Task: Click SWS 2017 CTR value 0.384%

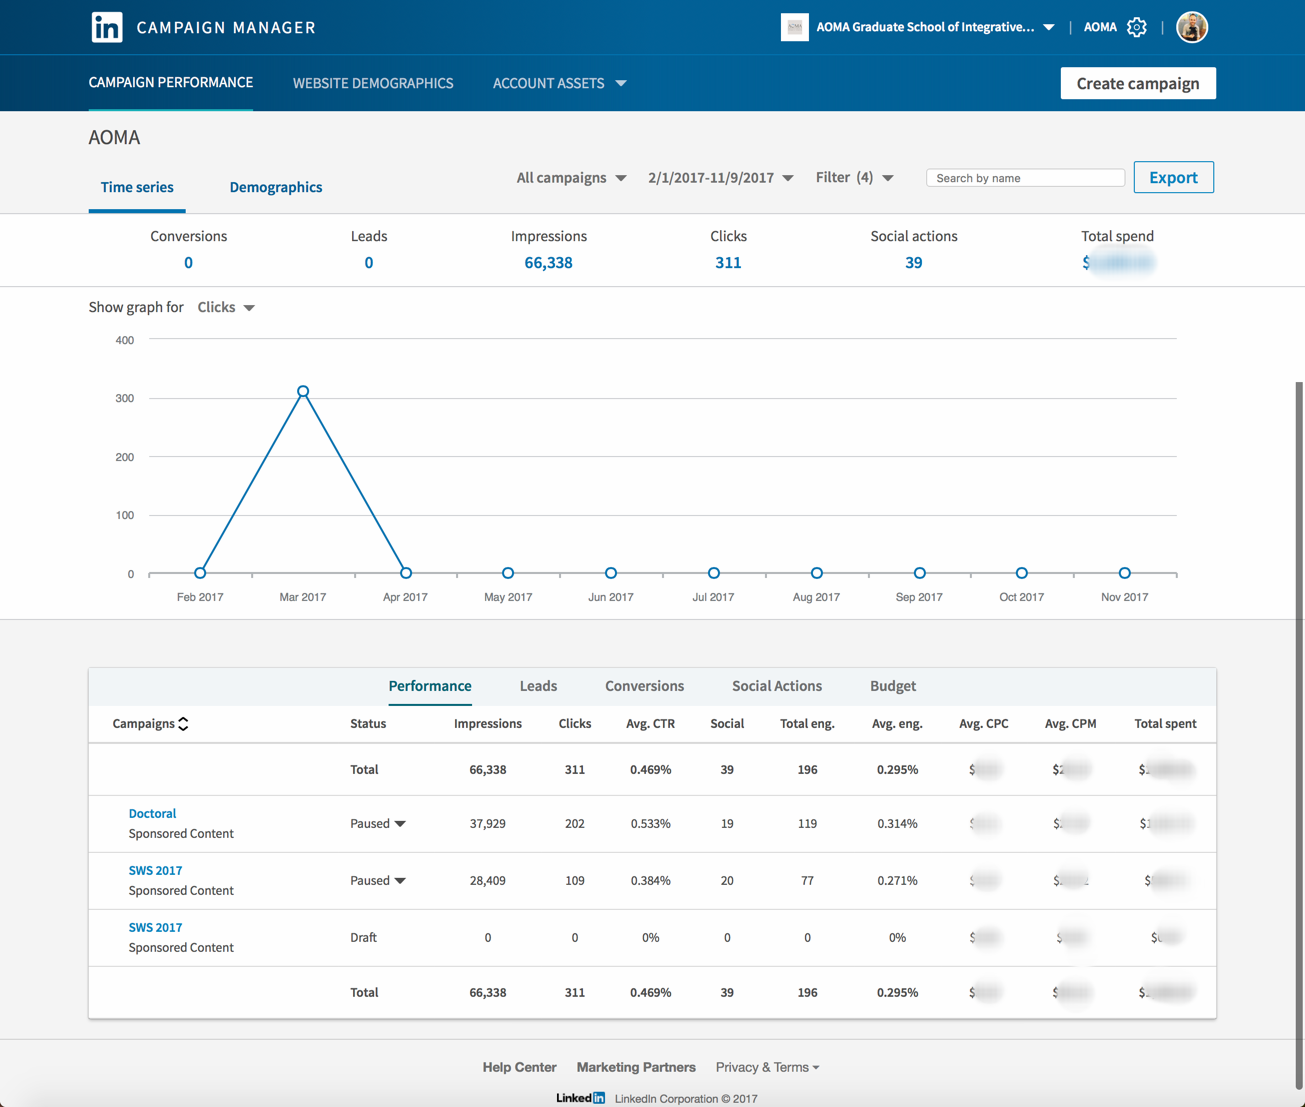Action: click(x=651, y=881)
